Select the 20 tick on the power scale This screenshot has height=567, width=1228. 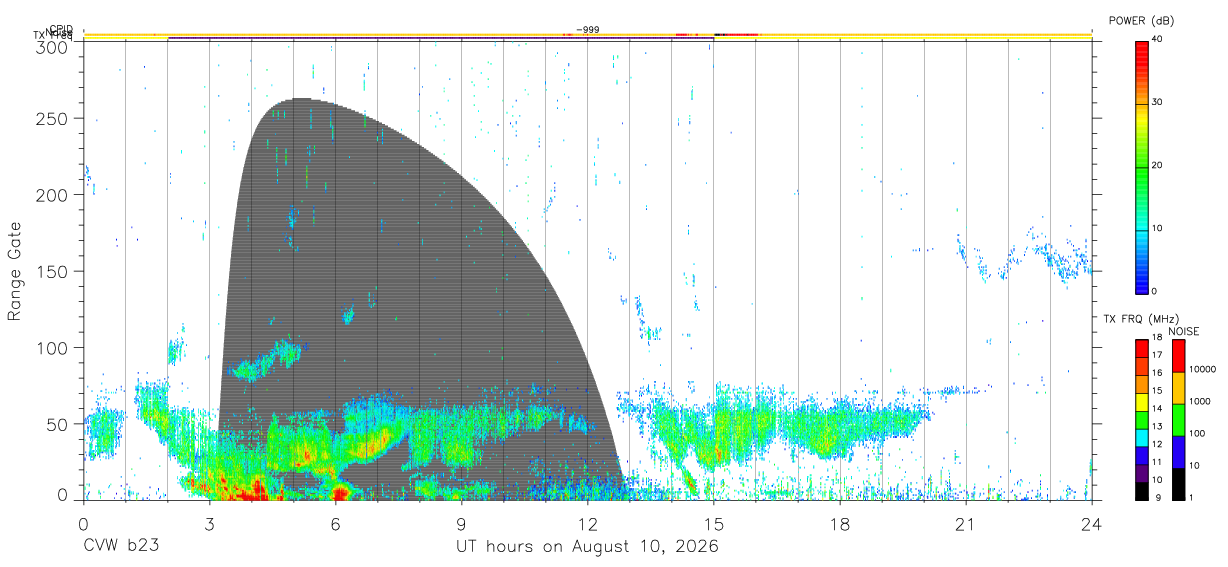[1159, 165]
